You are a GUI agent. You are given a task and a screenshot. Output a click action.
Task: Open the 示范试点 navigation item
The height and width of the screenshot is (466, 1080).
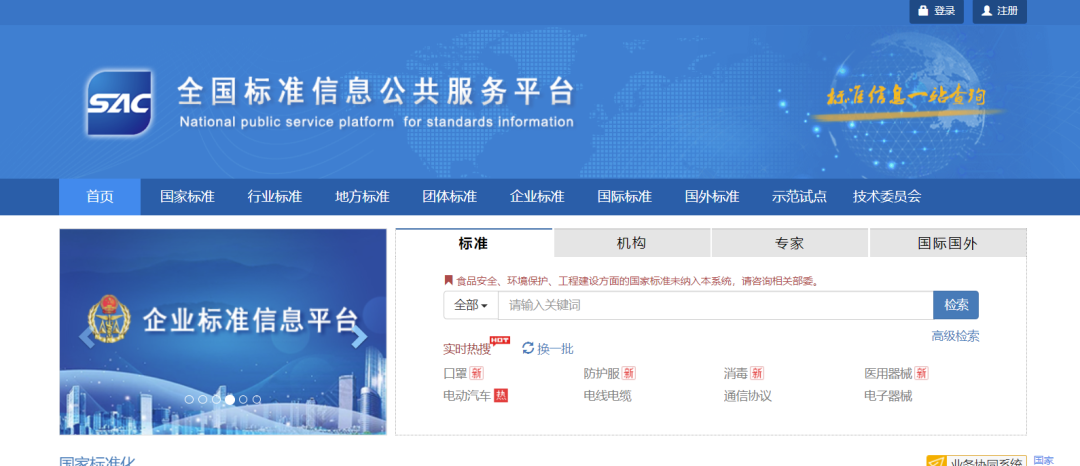(800, 197)
